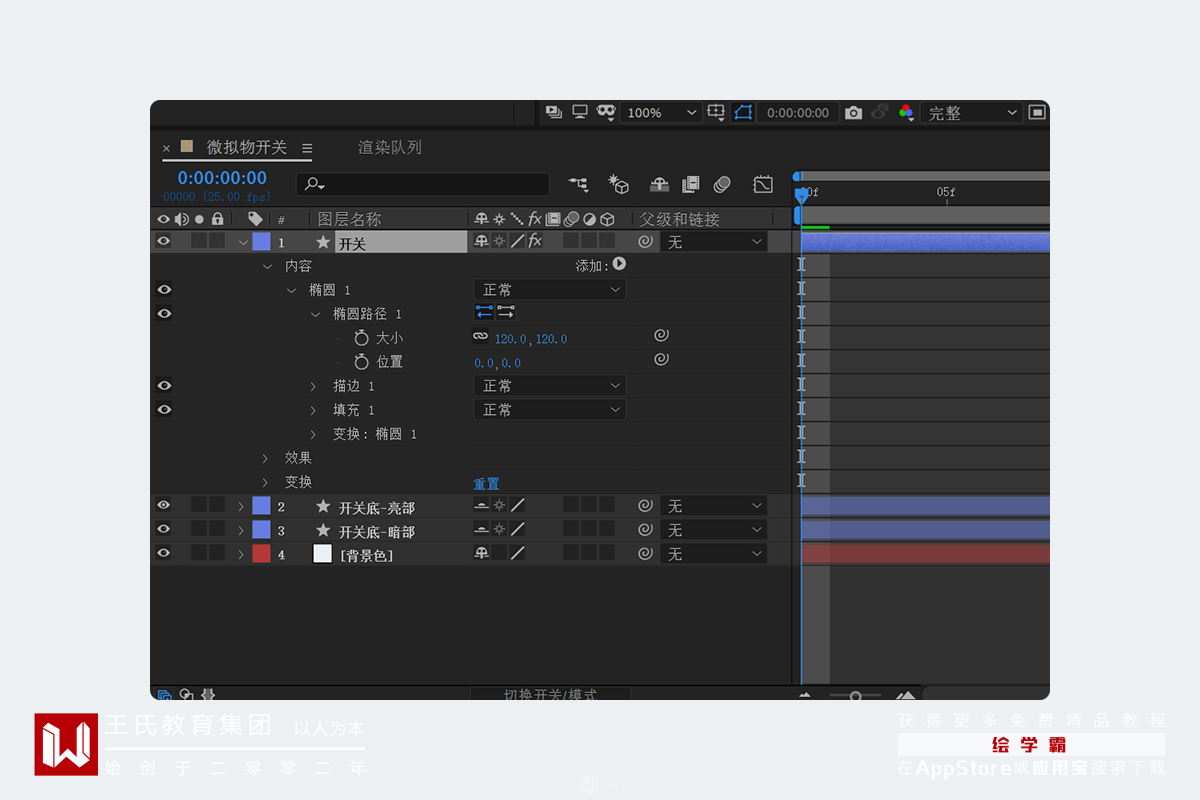
Task: Toggle shy switch on 开关 layer
Action: tap(481, 241)
